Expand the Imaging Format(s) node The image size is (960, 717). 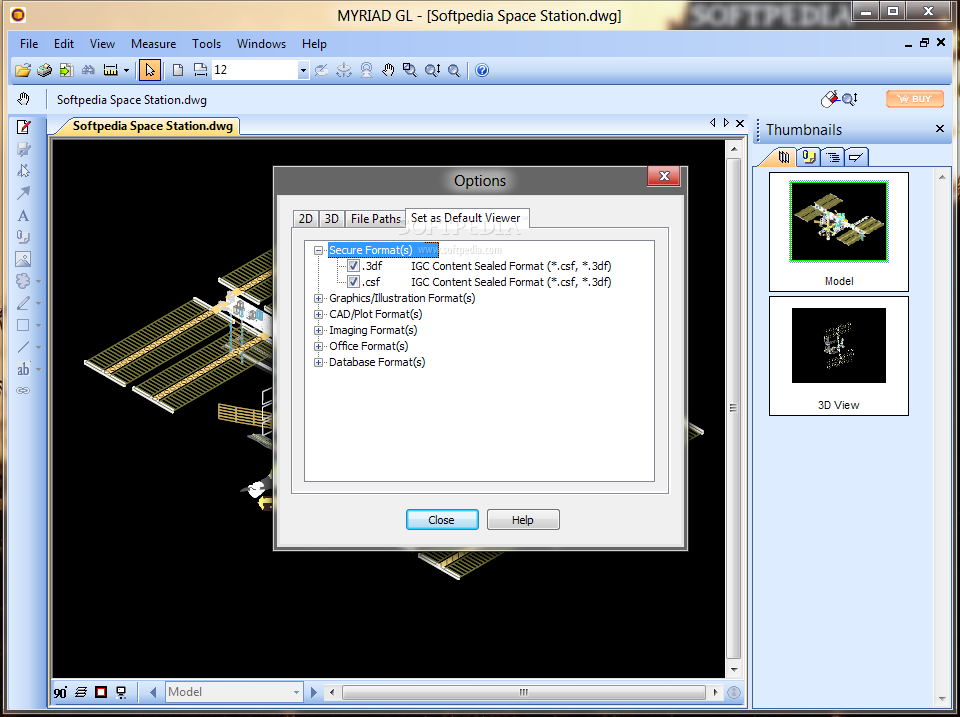(x=318, y=330)
